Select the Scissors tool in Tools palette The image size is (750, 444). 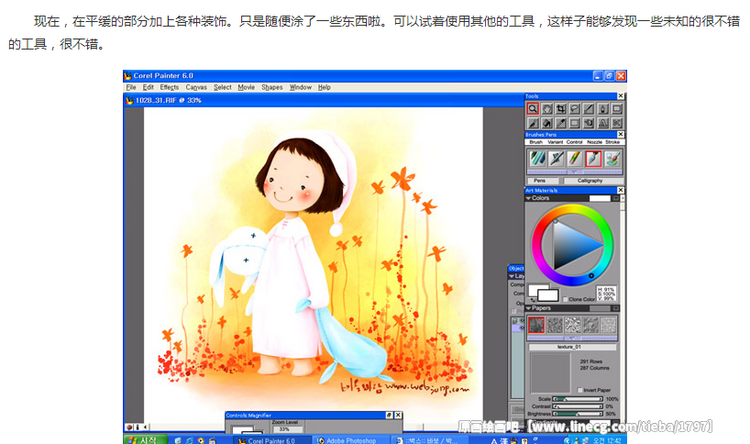(617, 122)
